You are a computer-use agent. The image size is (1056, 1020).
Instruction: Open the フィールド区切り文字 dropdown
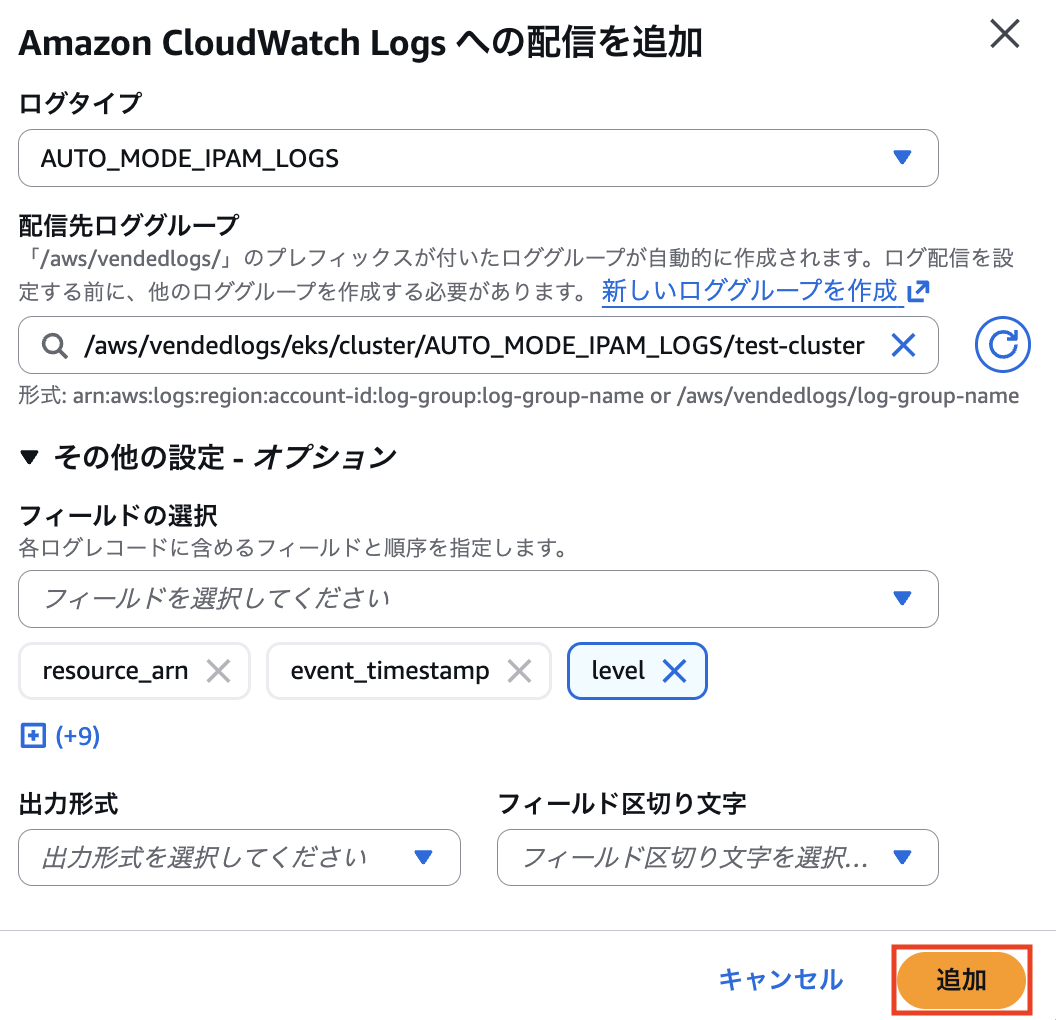[717, 857]
